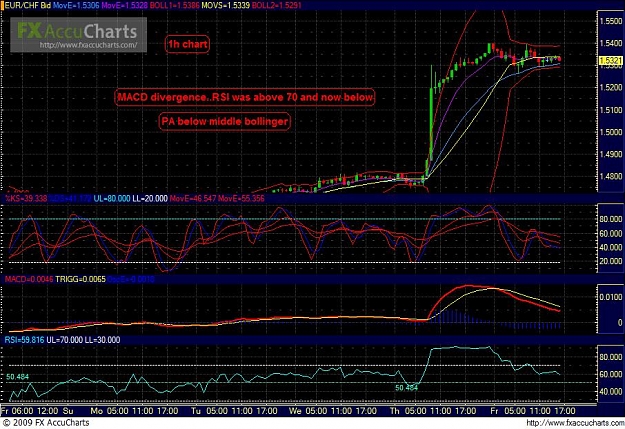Select the "PA below middle bollinger" annotation
The image size is (625, 429).
click(x=224, y=121)
